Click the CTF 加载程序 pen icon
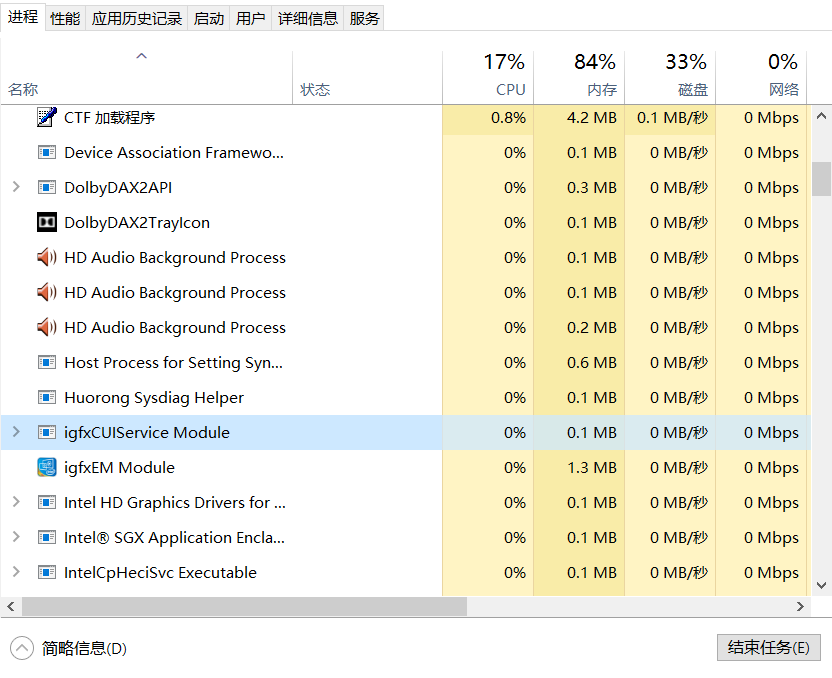832x678 pixels. coord(47,117)
